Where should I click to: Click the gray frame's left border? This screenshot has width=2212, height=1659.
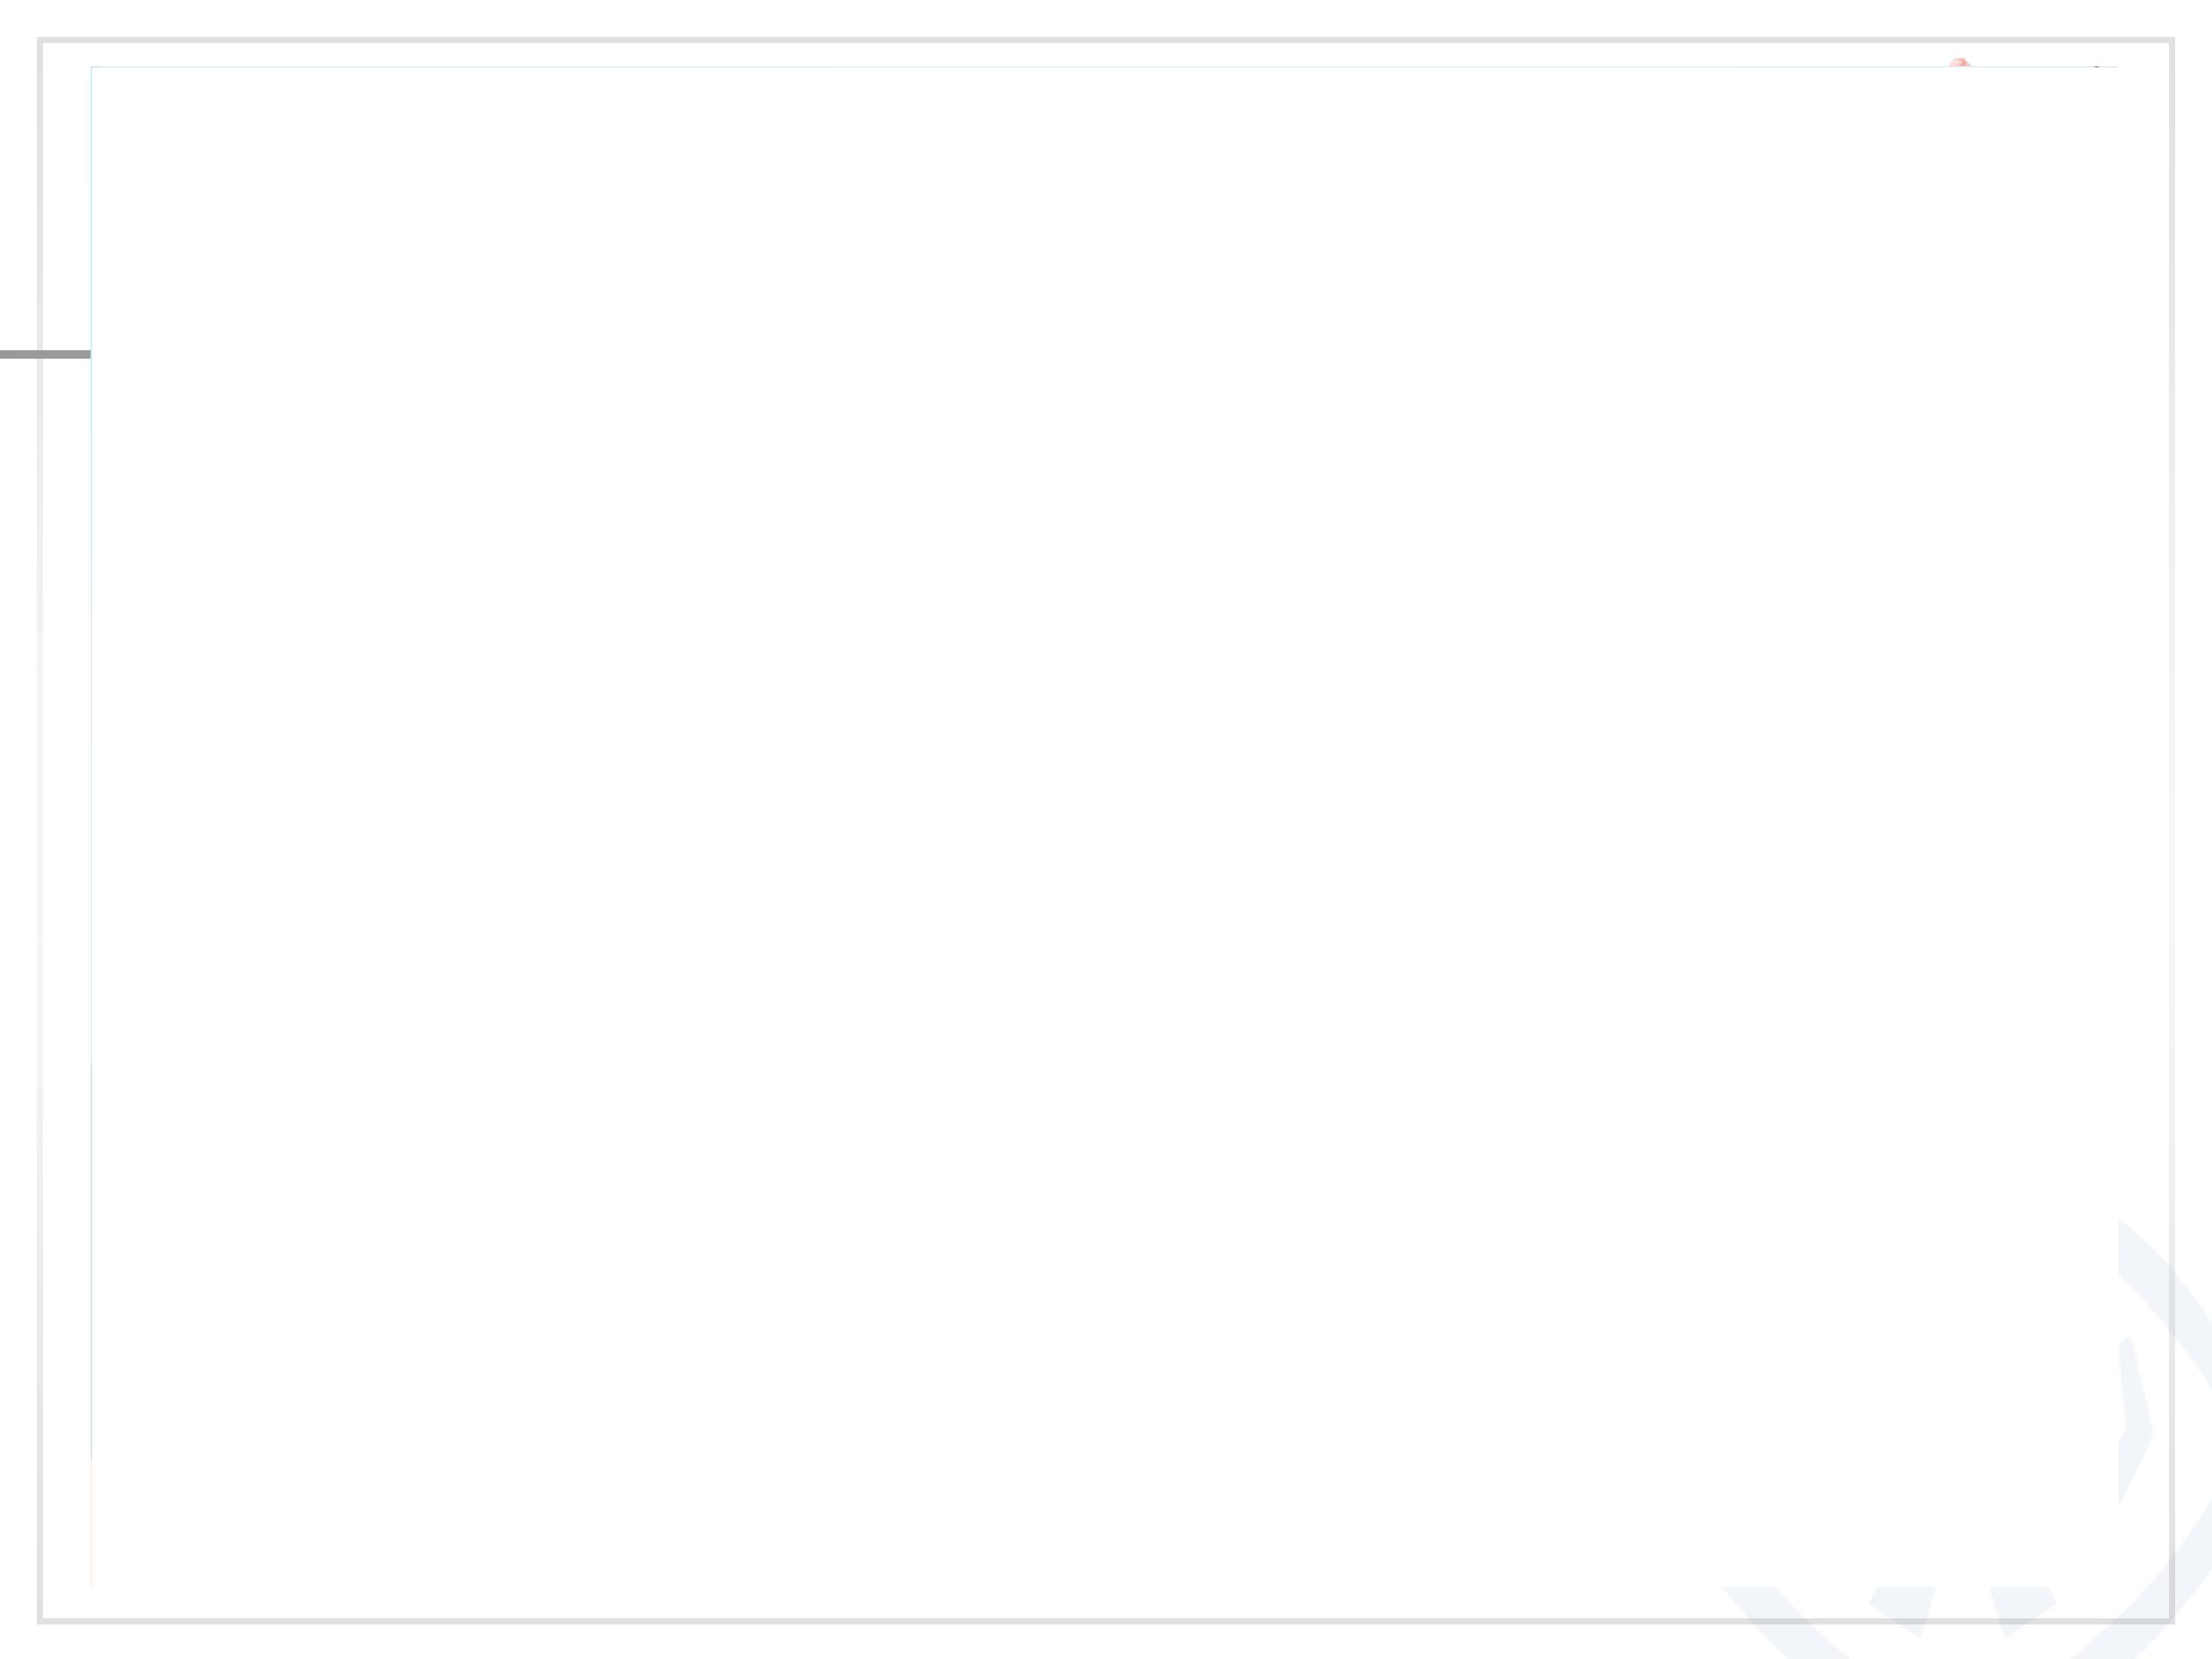(40, 830)
